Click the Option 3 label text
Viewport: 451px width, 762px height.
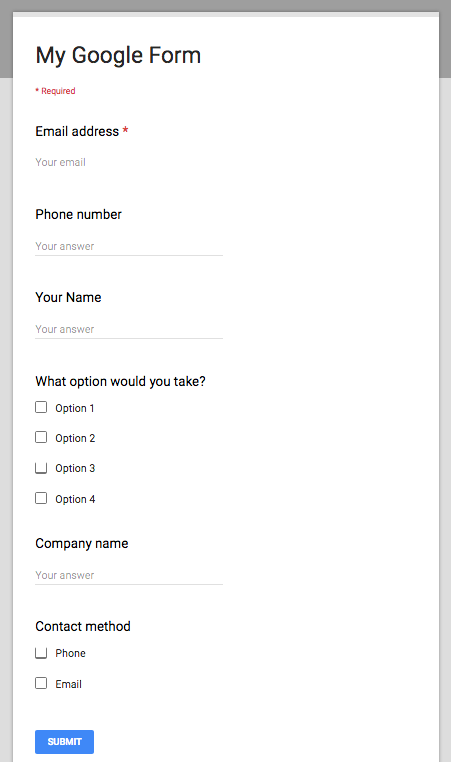[x=75, y=468]
